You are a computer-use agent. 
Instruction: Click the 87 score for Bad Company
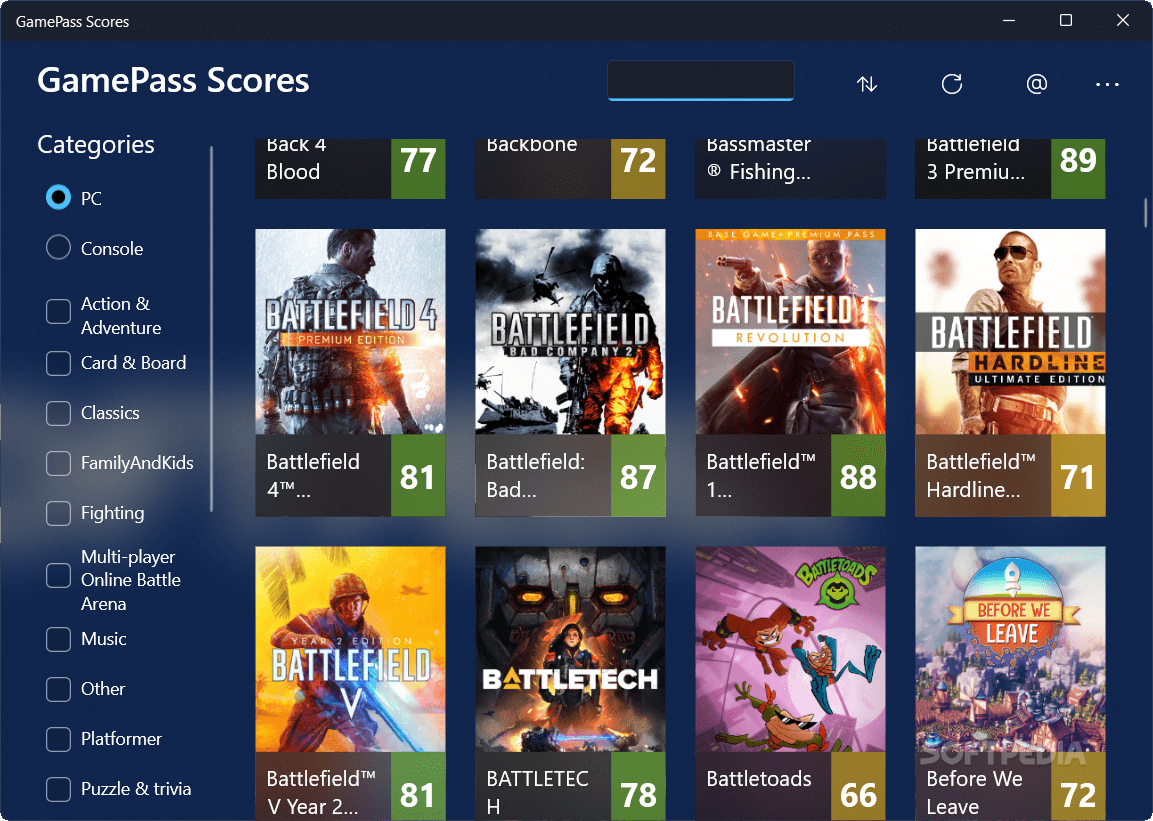tap(638, 476)
